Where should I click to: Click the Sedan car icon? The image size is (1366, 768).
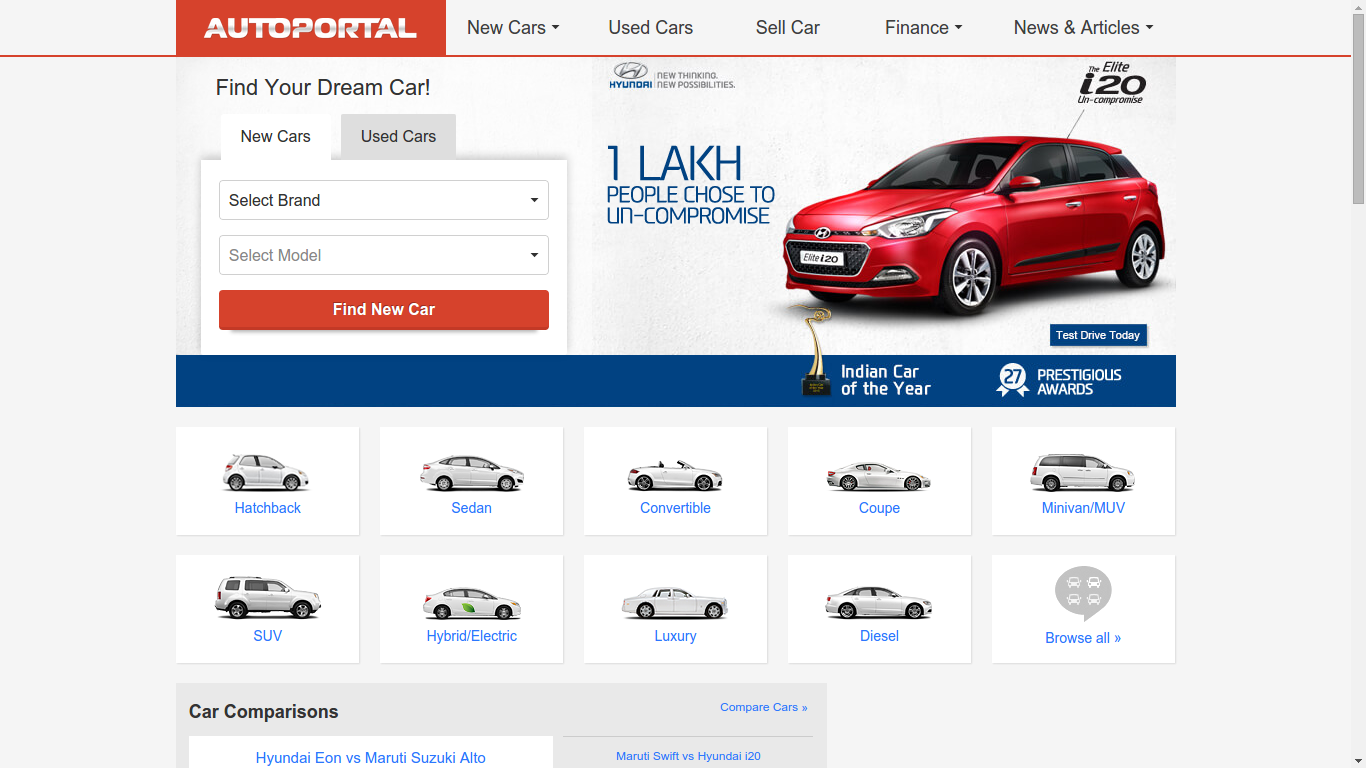pyautogui.click(x=471, y=473)
